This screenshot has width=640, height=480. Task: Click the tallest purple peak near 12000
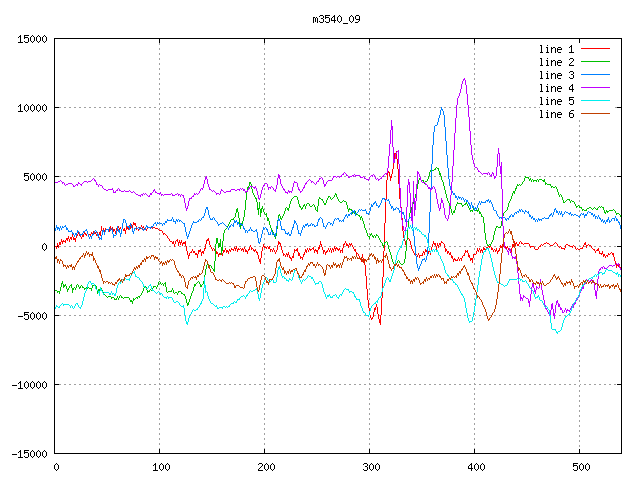click(x=464, y=79)
